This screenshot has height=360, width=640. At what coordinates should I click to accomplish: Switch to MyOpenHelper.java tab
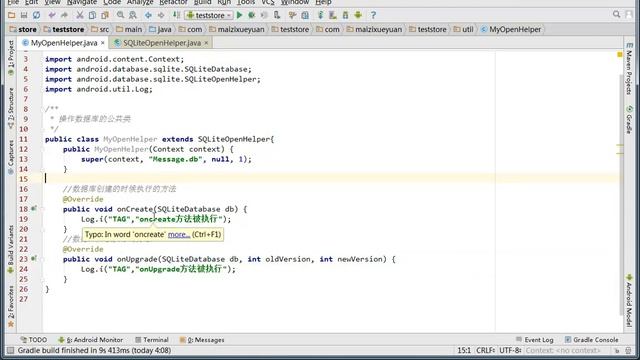(x=64, y=43)
